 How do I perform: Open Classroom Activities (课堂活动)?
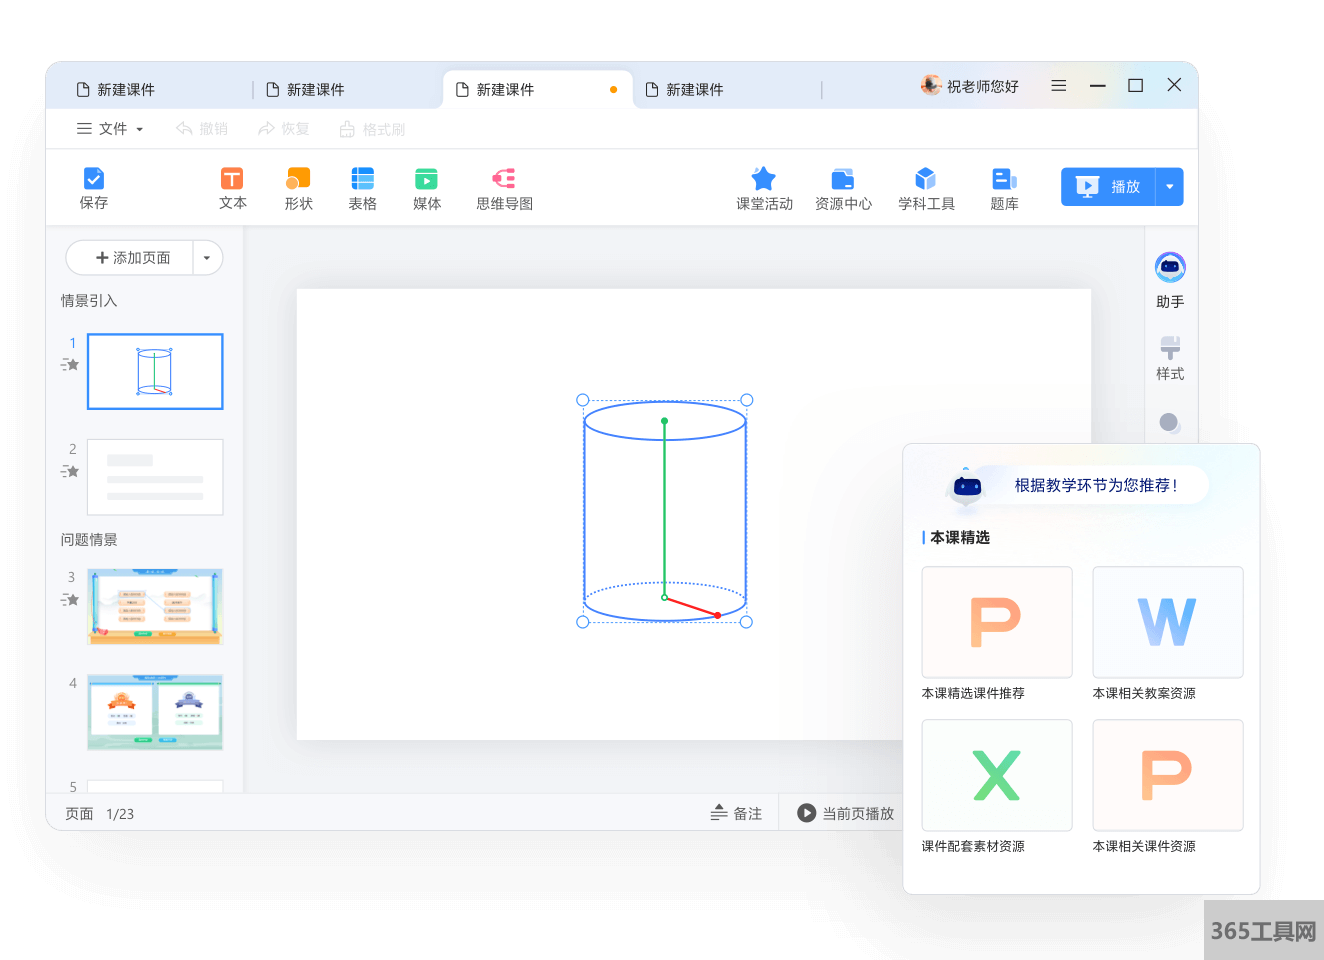764,180
